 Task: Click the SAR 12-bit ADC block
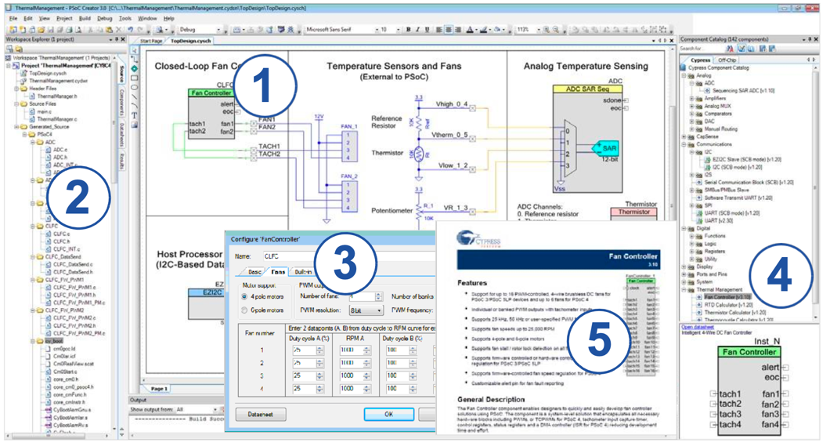[607, 149]
